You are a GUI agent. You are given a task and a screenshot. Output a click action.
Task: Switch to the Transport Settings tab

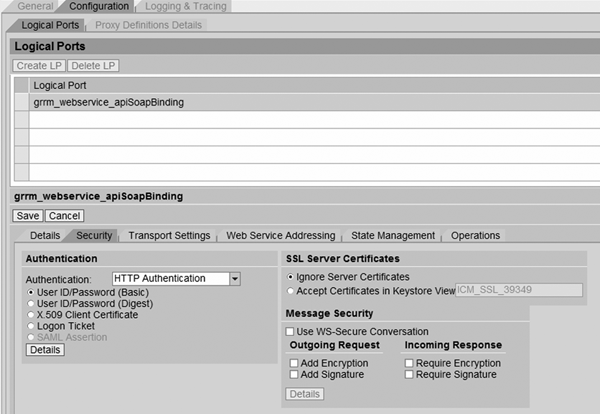[169, 236]
